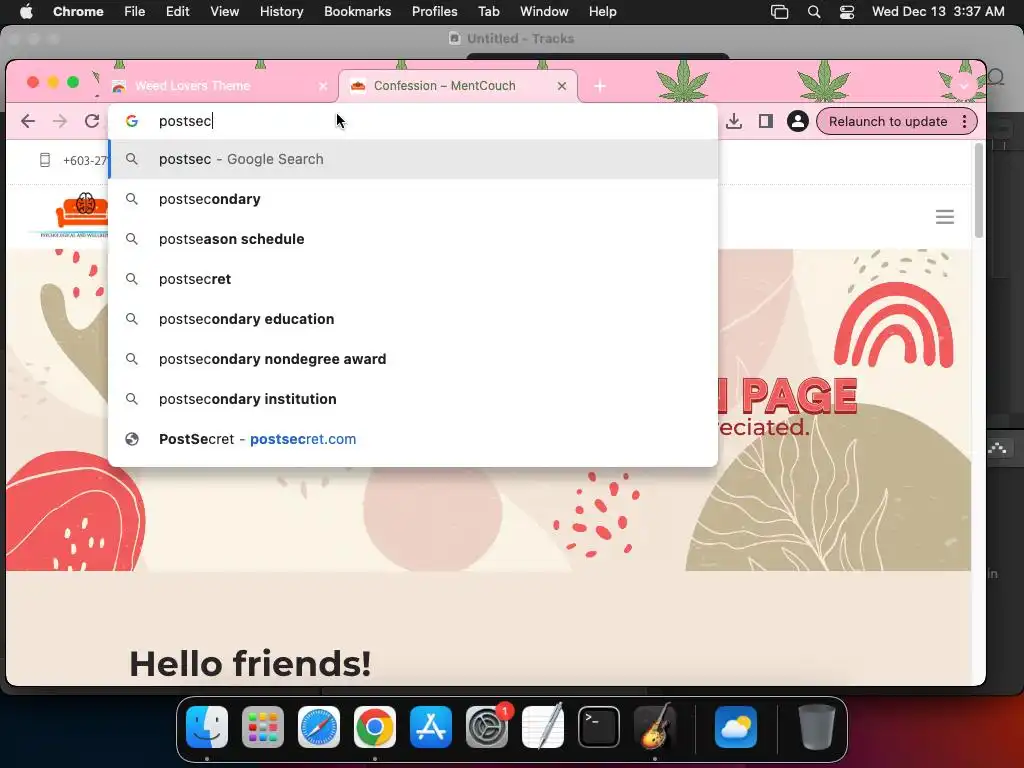Image resolution: width=1024 pixels, height=768 pixels.
Task: Click the Chrome back arrow
Action: [27, 121]
